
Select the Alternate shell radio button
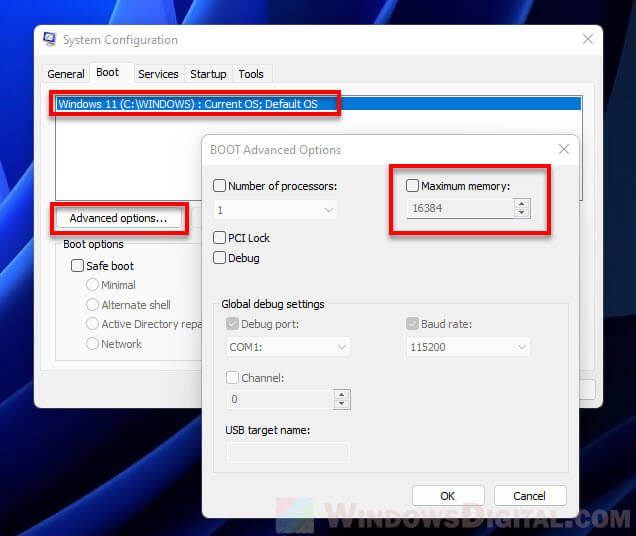92,304
